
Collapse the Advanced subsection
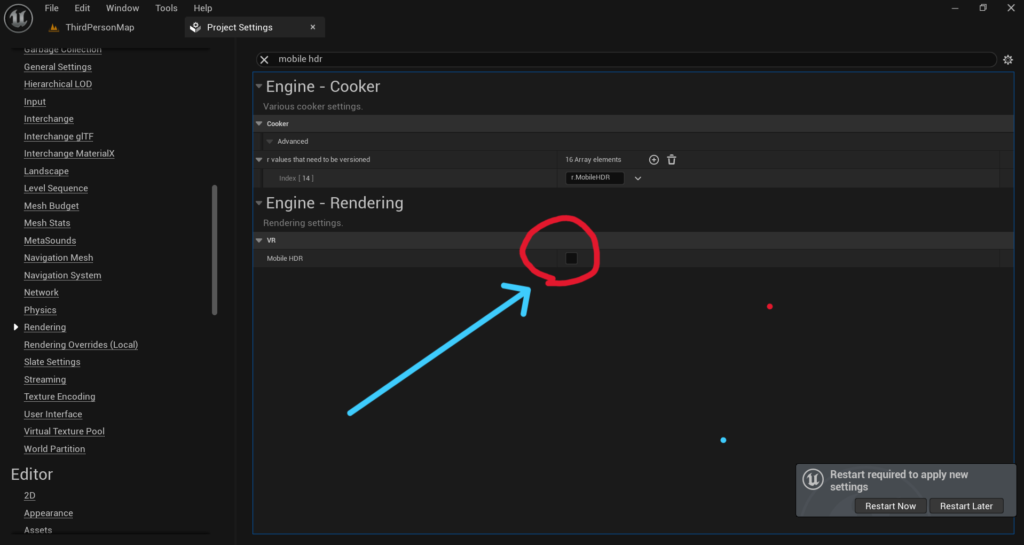[270, 142]
